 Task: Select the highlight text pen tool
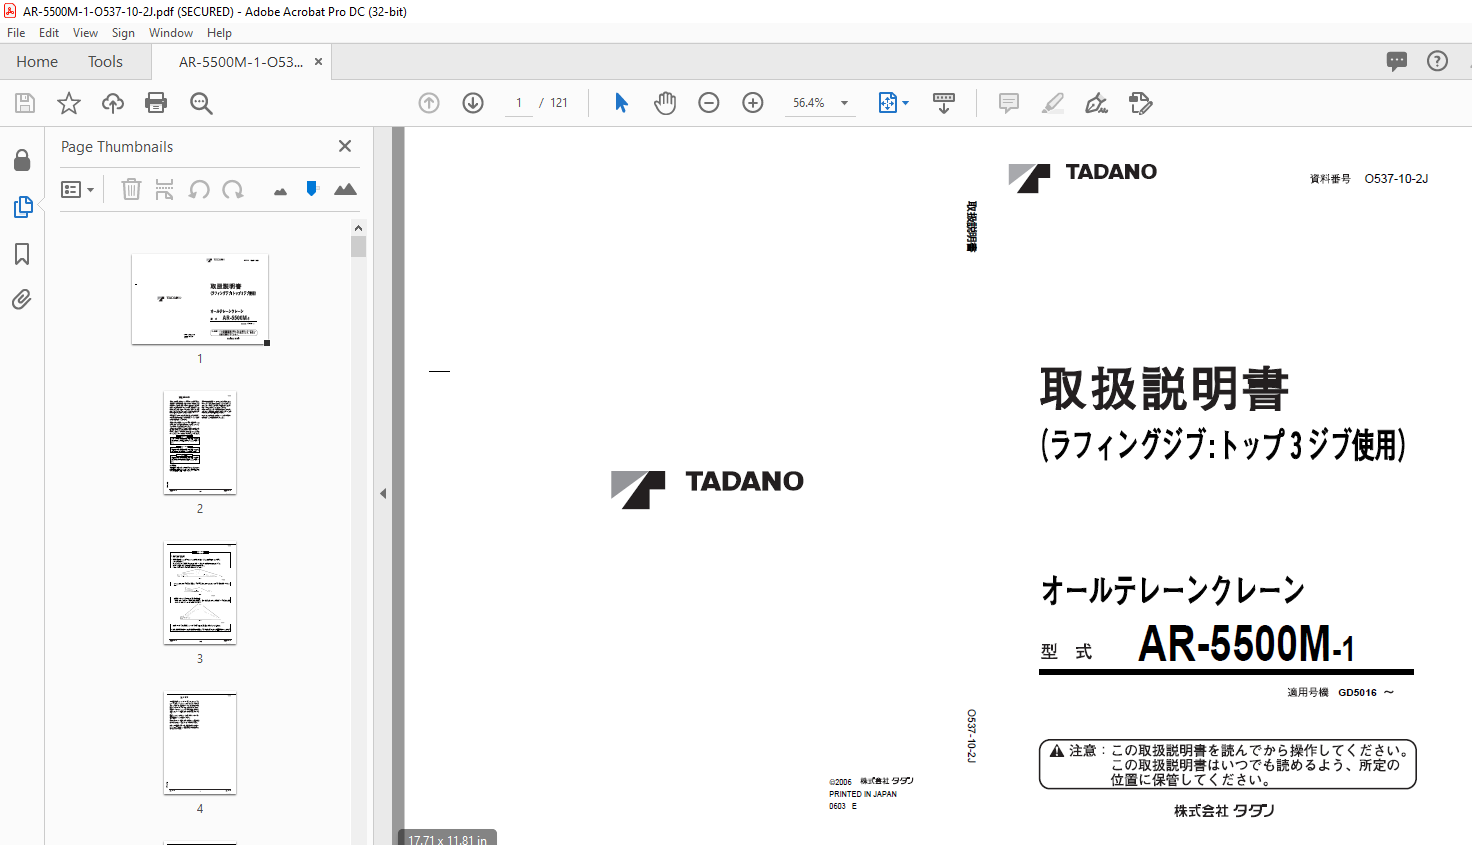pos(1053,103)
